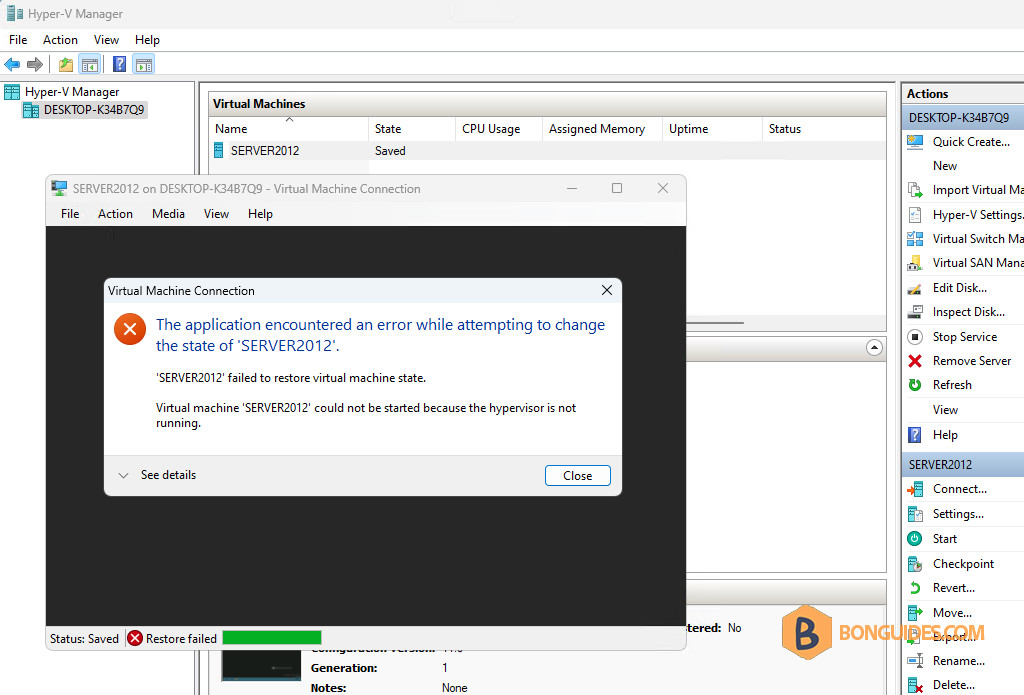Click the Stop Service action

point(965,337)
